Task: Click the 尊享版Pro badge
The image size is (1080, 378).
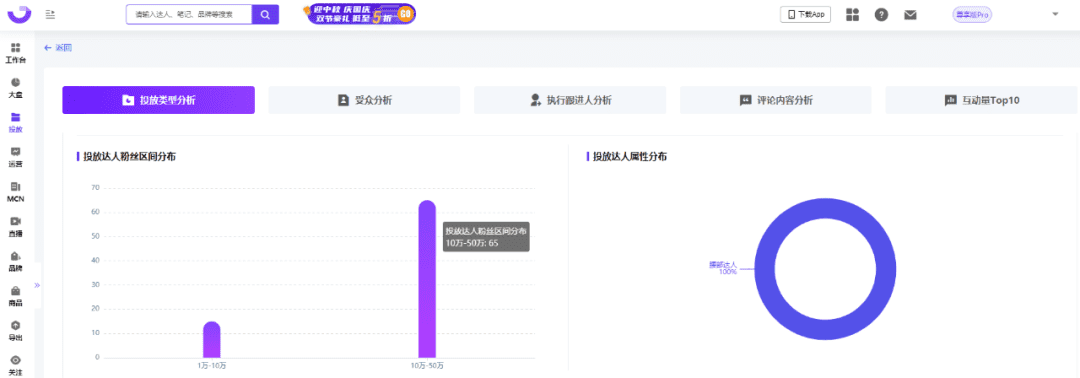Action: tap(972, 14)
